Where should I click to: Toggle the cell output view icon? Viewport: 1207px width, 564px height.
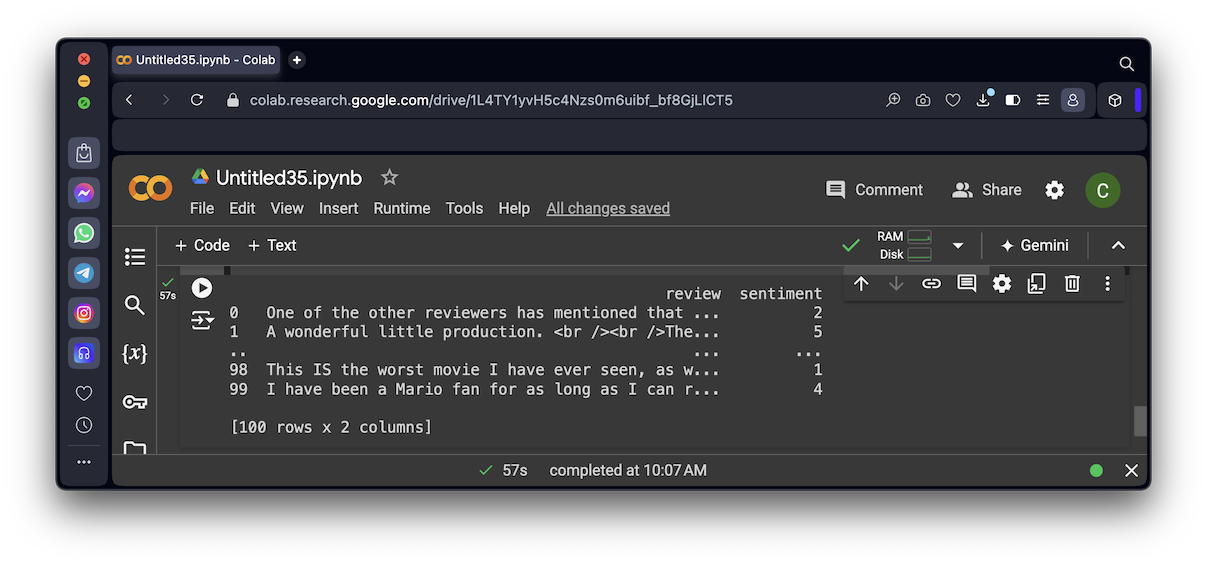[202, 320]
